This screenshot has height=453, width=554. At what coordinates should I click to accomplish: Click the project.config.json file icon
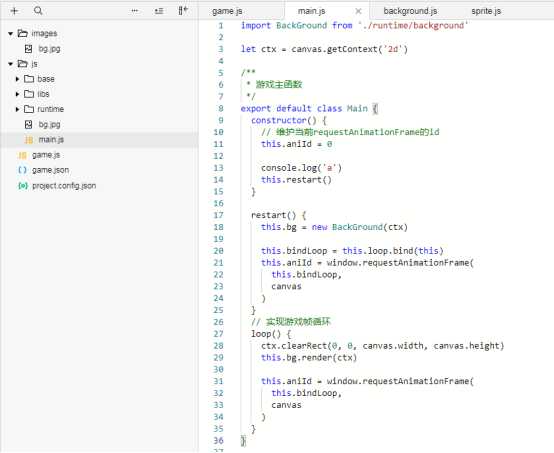pyautogui.click(x=23, y=186)
